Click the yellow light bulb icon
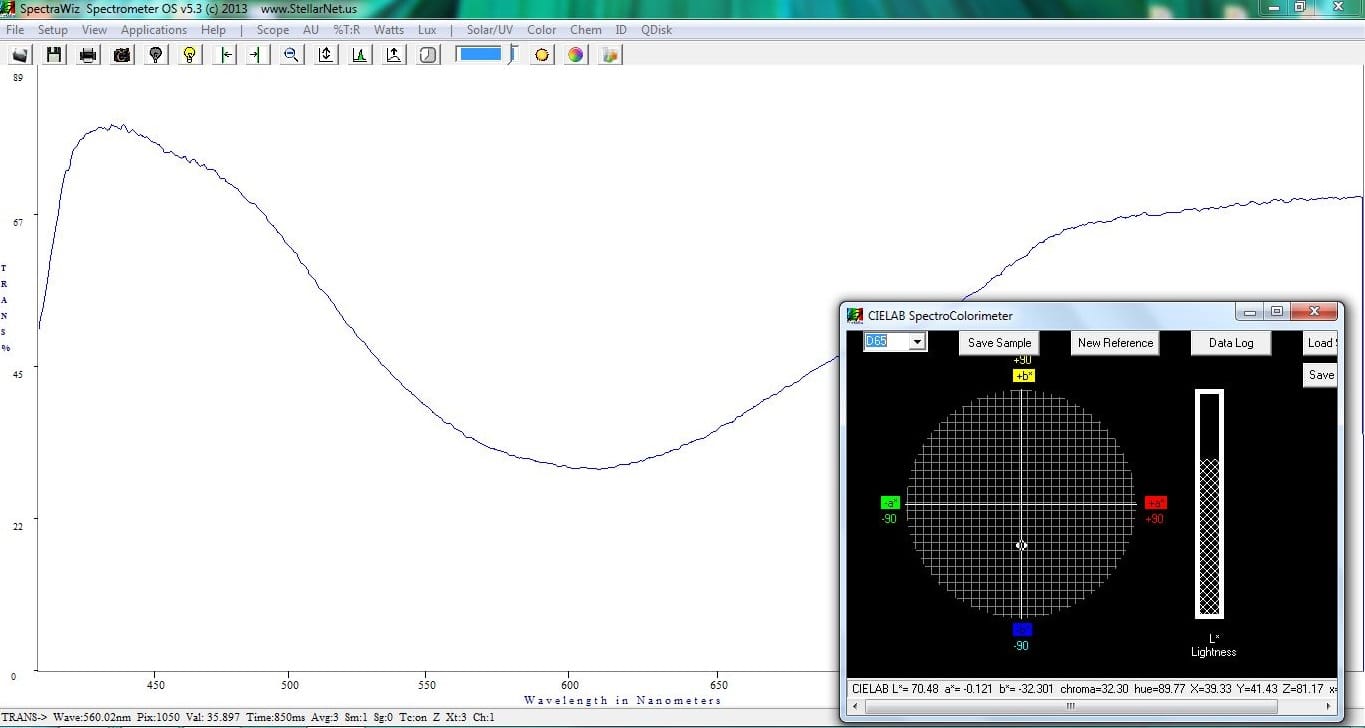The width and height of the screenshot is (1365, 728). coord(189,55)
